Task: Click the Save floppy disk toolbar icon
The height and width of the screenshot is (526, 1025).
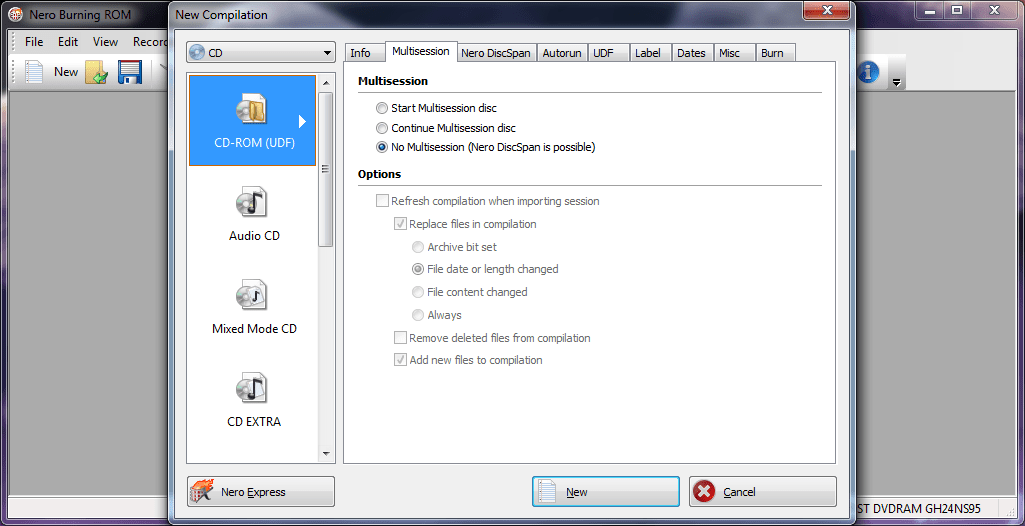Action: (130, 72)
